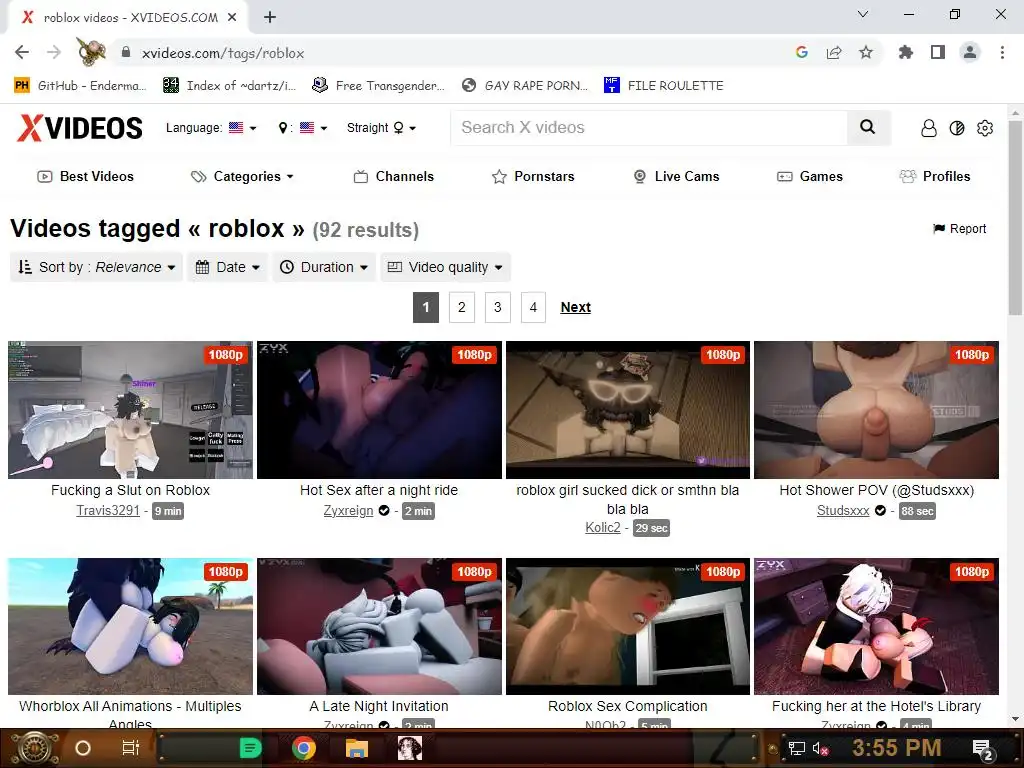Viewport: 1024px width, 768px height.
Task: Click the browser forward arrow
Action: 54,52
